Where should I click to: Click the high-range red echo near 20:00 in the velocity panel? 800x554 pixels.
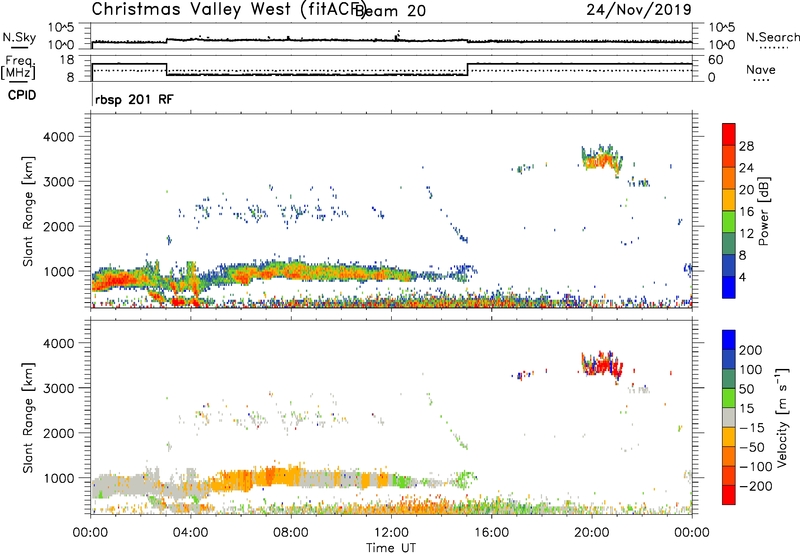pos(604,365)
